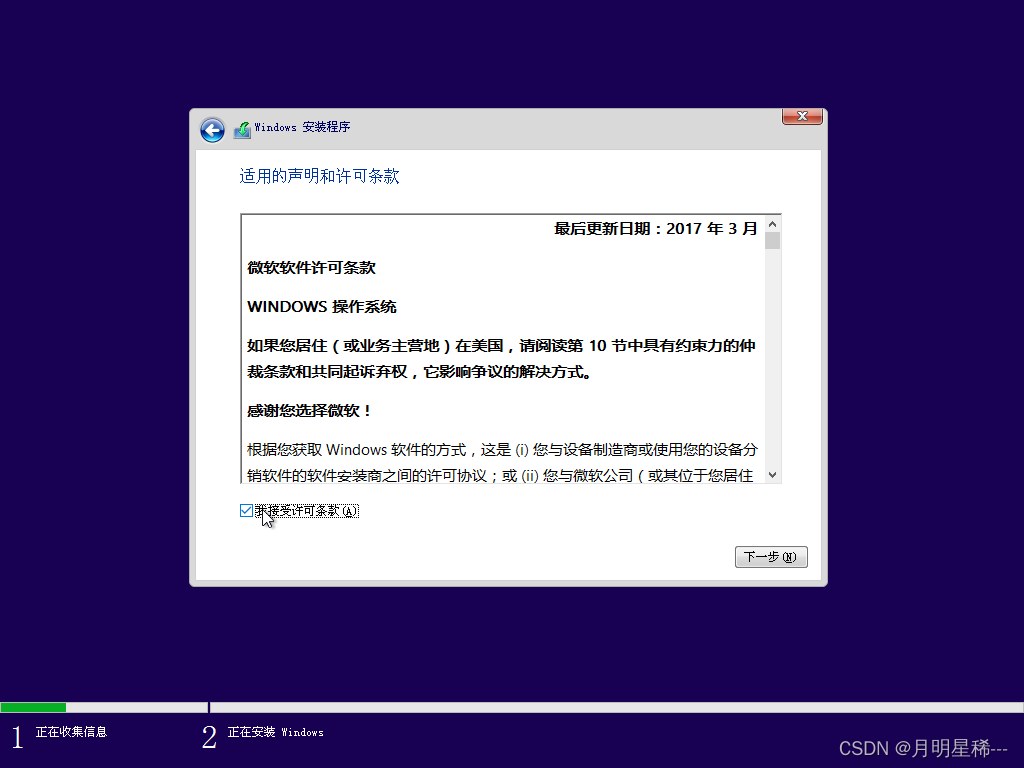Click the text 感谢您选择微软！
This screenshot has height=768, width=1024.
point(310,411)
